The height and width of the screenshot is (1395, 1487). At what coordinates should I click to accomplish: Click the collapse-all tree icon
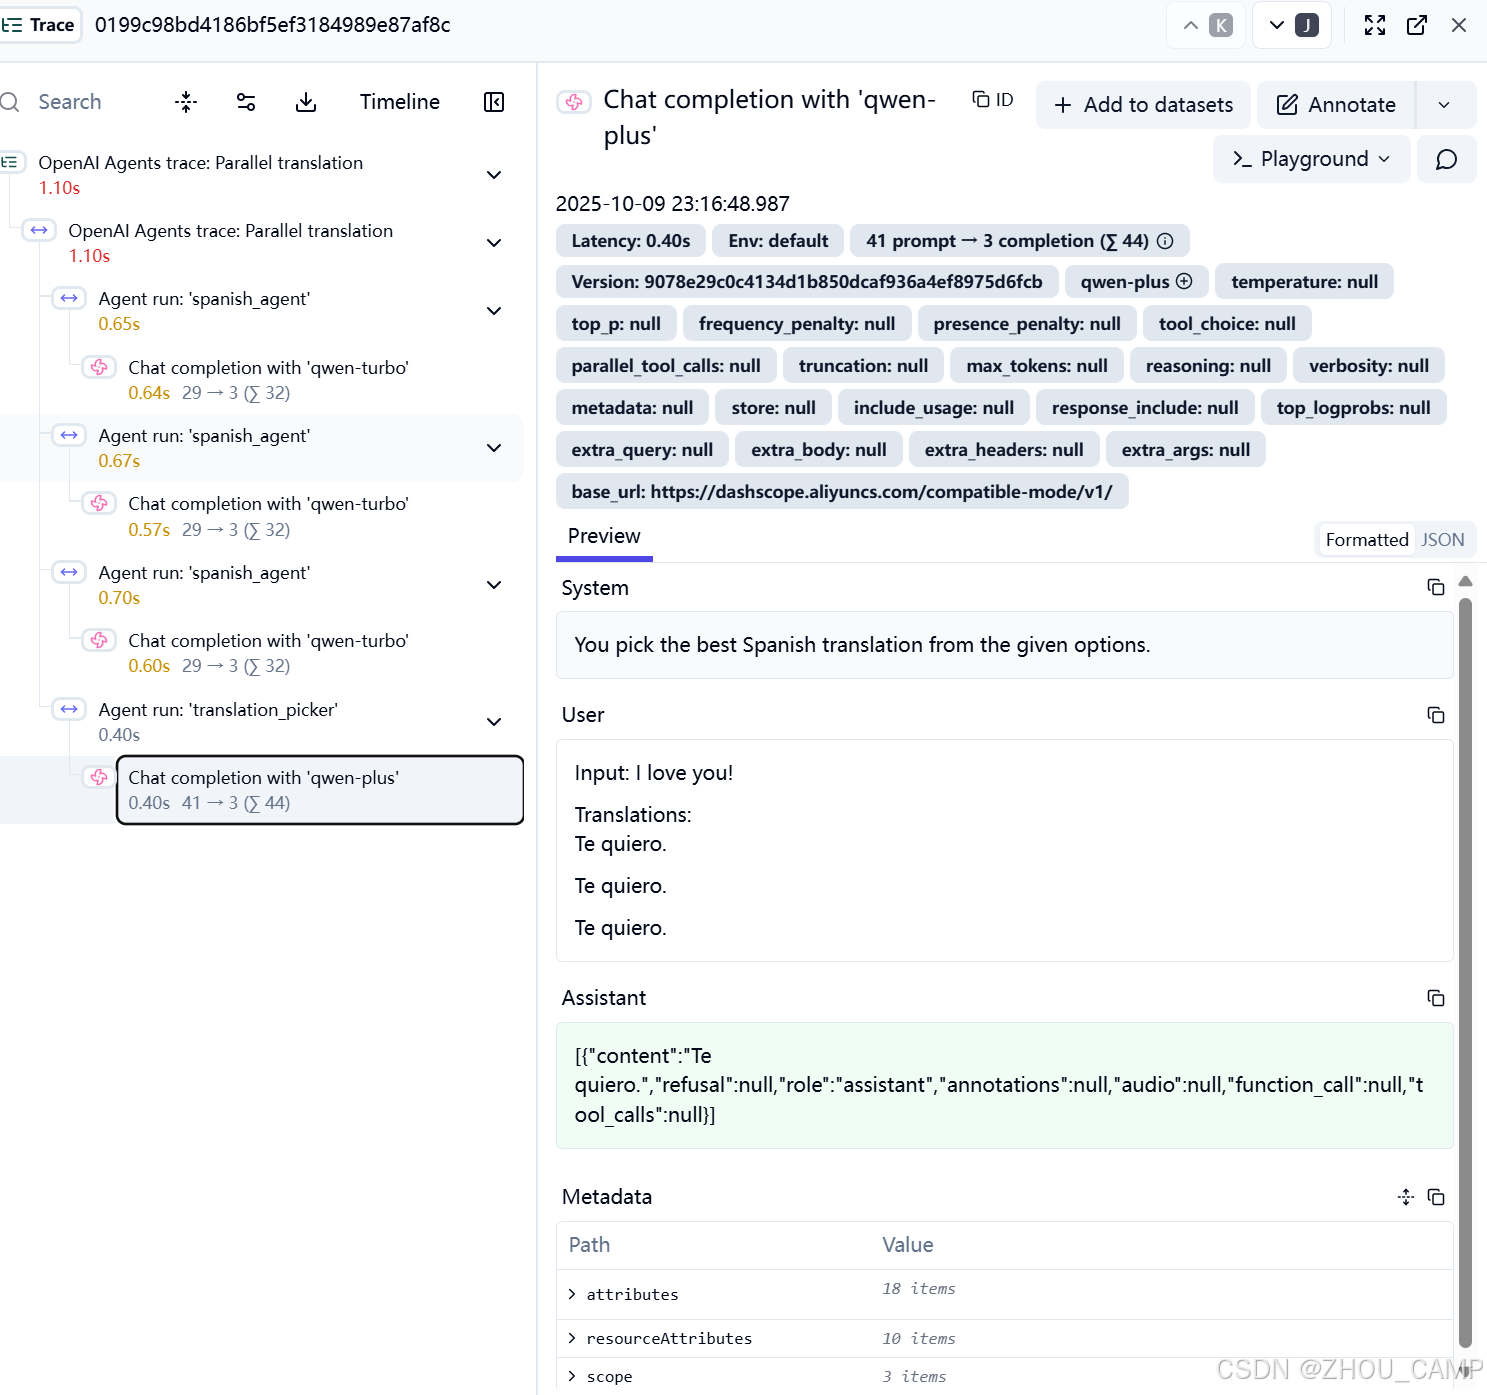186,102
